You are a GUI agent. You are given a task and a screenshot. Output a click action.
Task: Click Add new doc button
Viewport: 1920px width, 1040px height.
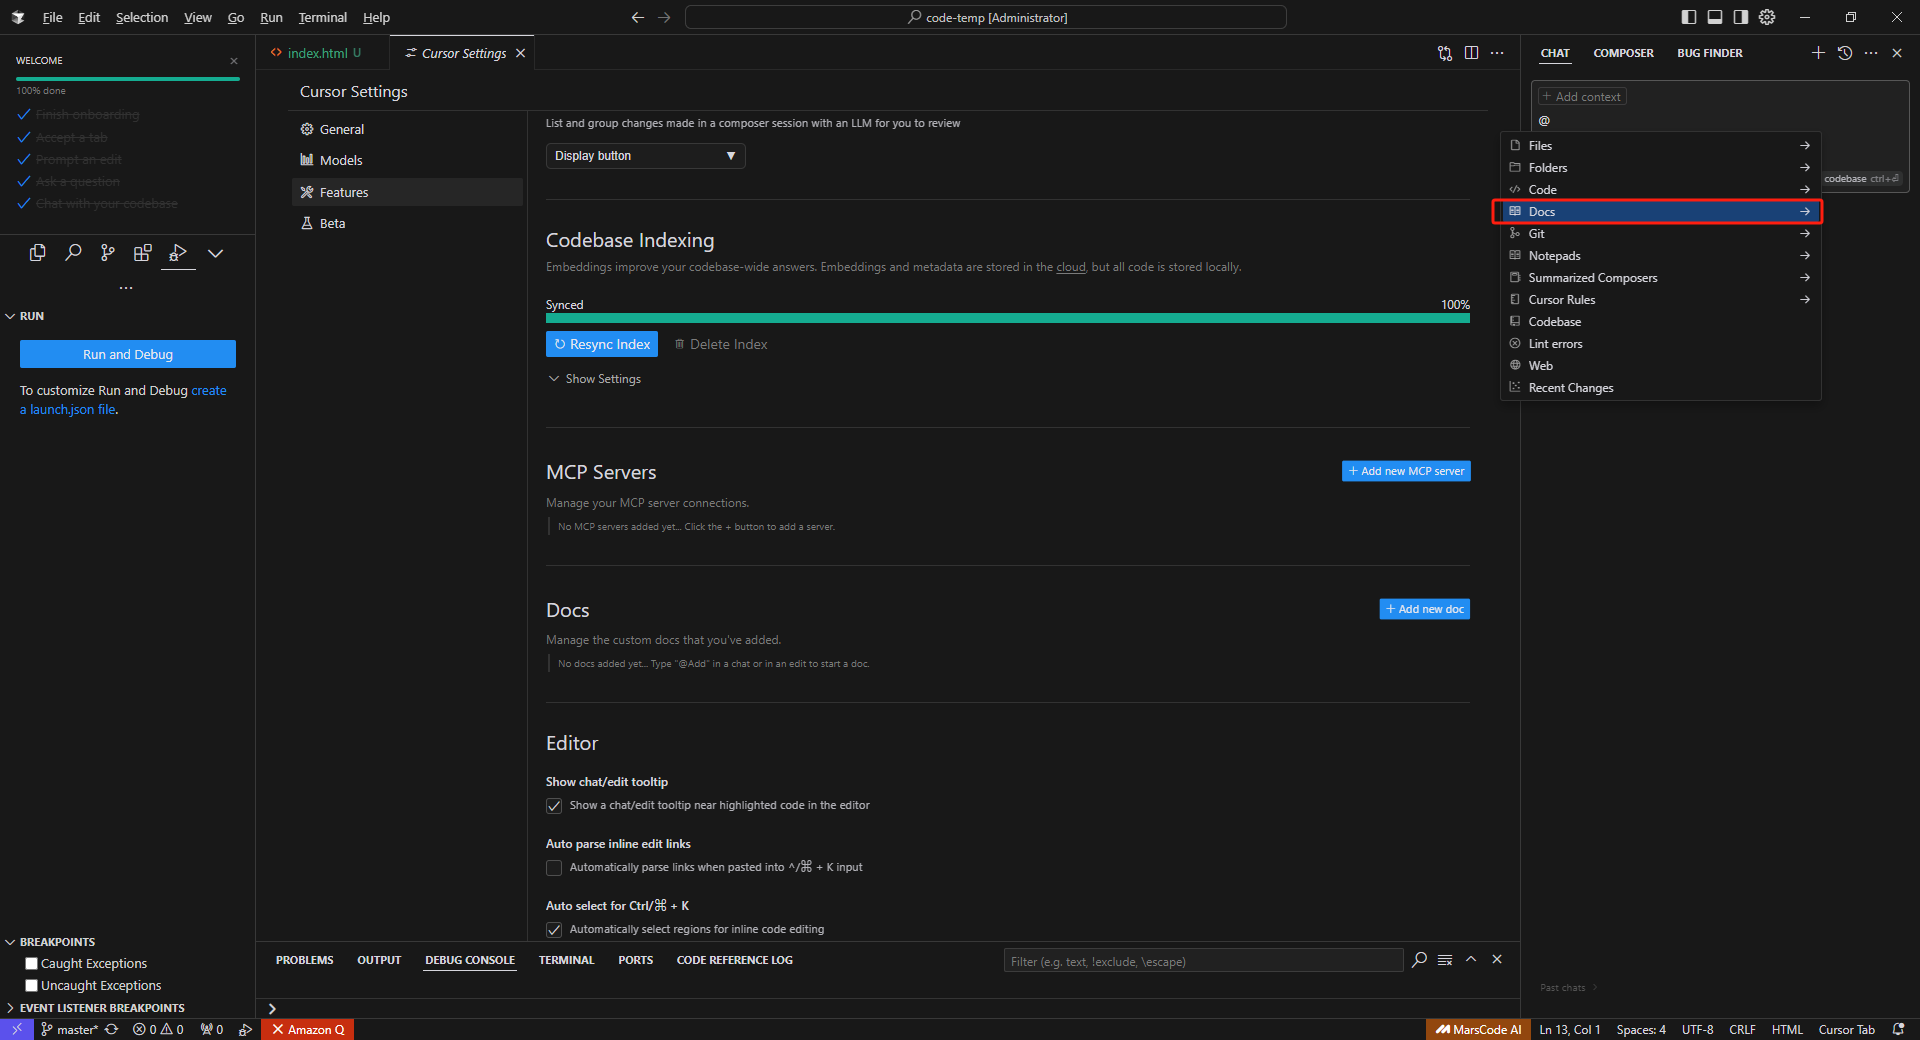pyautogui.click(x=1425, y=609)
